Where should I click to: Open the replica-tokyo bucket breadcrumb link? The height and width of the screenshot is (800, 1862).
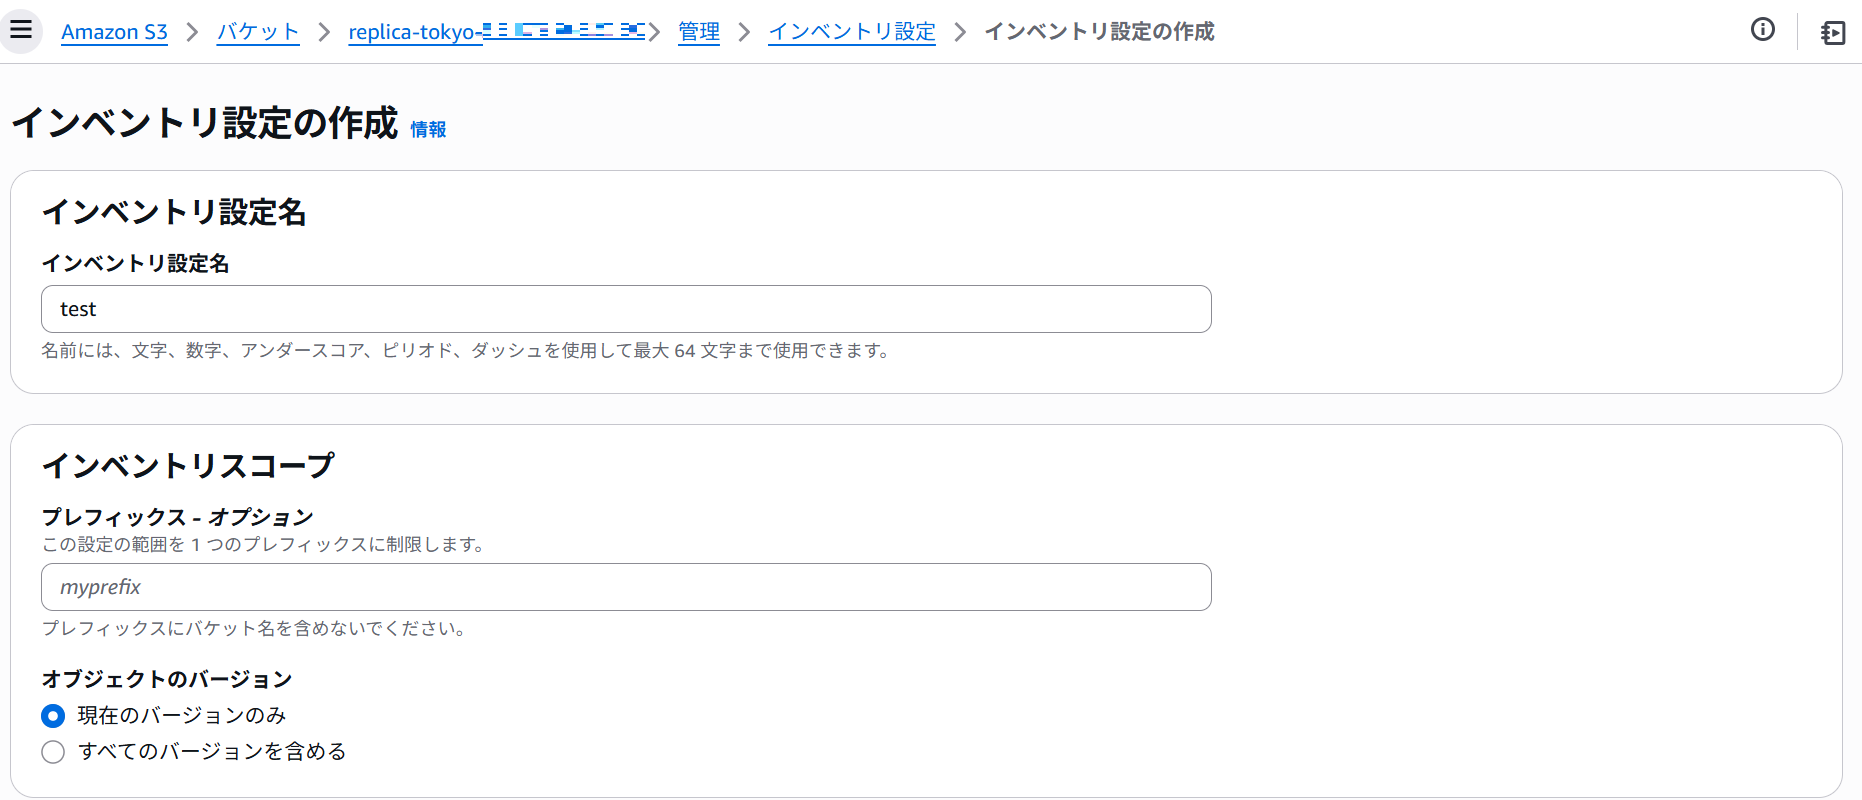pos(495,32)
